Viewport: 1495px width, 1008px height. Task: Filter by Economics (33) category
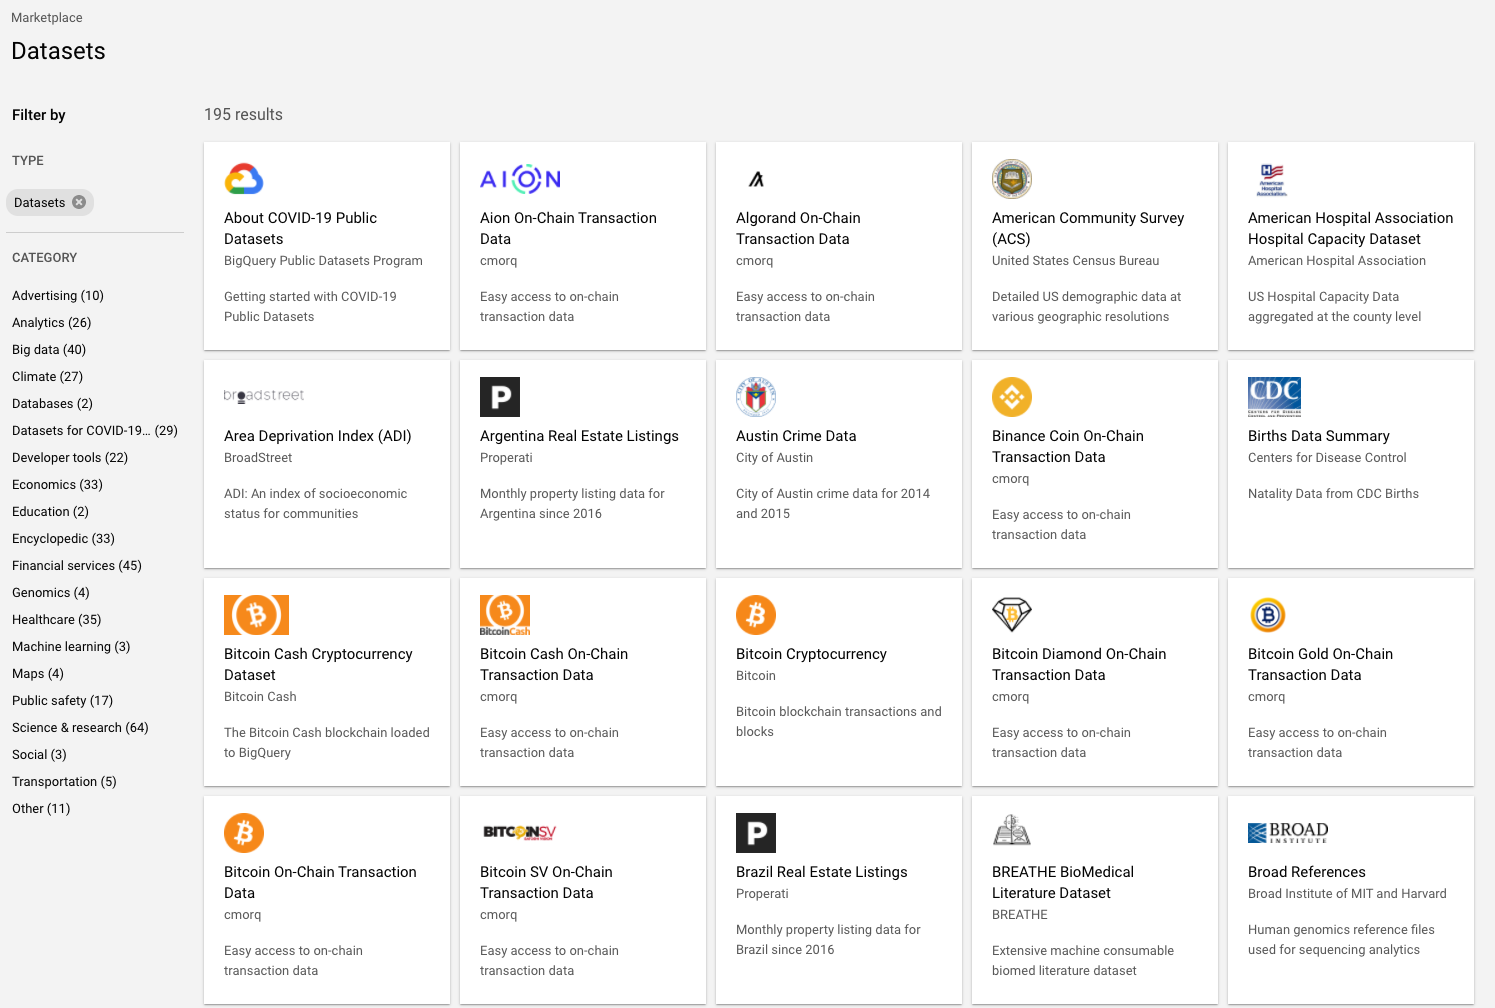[x=57, y=485]
